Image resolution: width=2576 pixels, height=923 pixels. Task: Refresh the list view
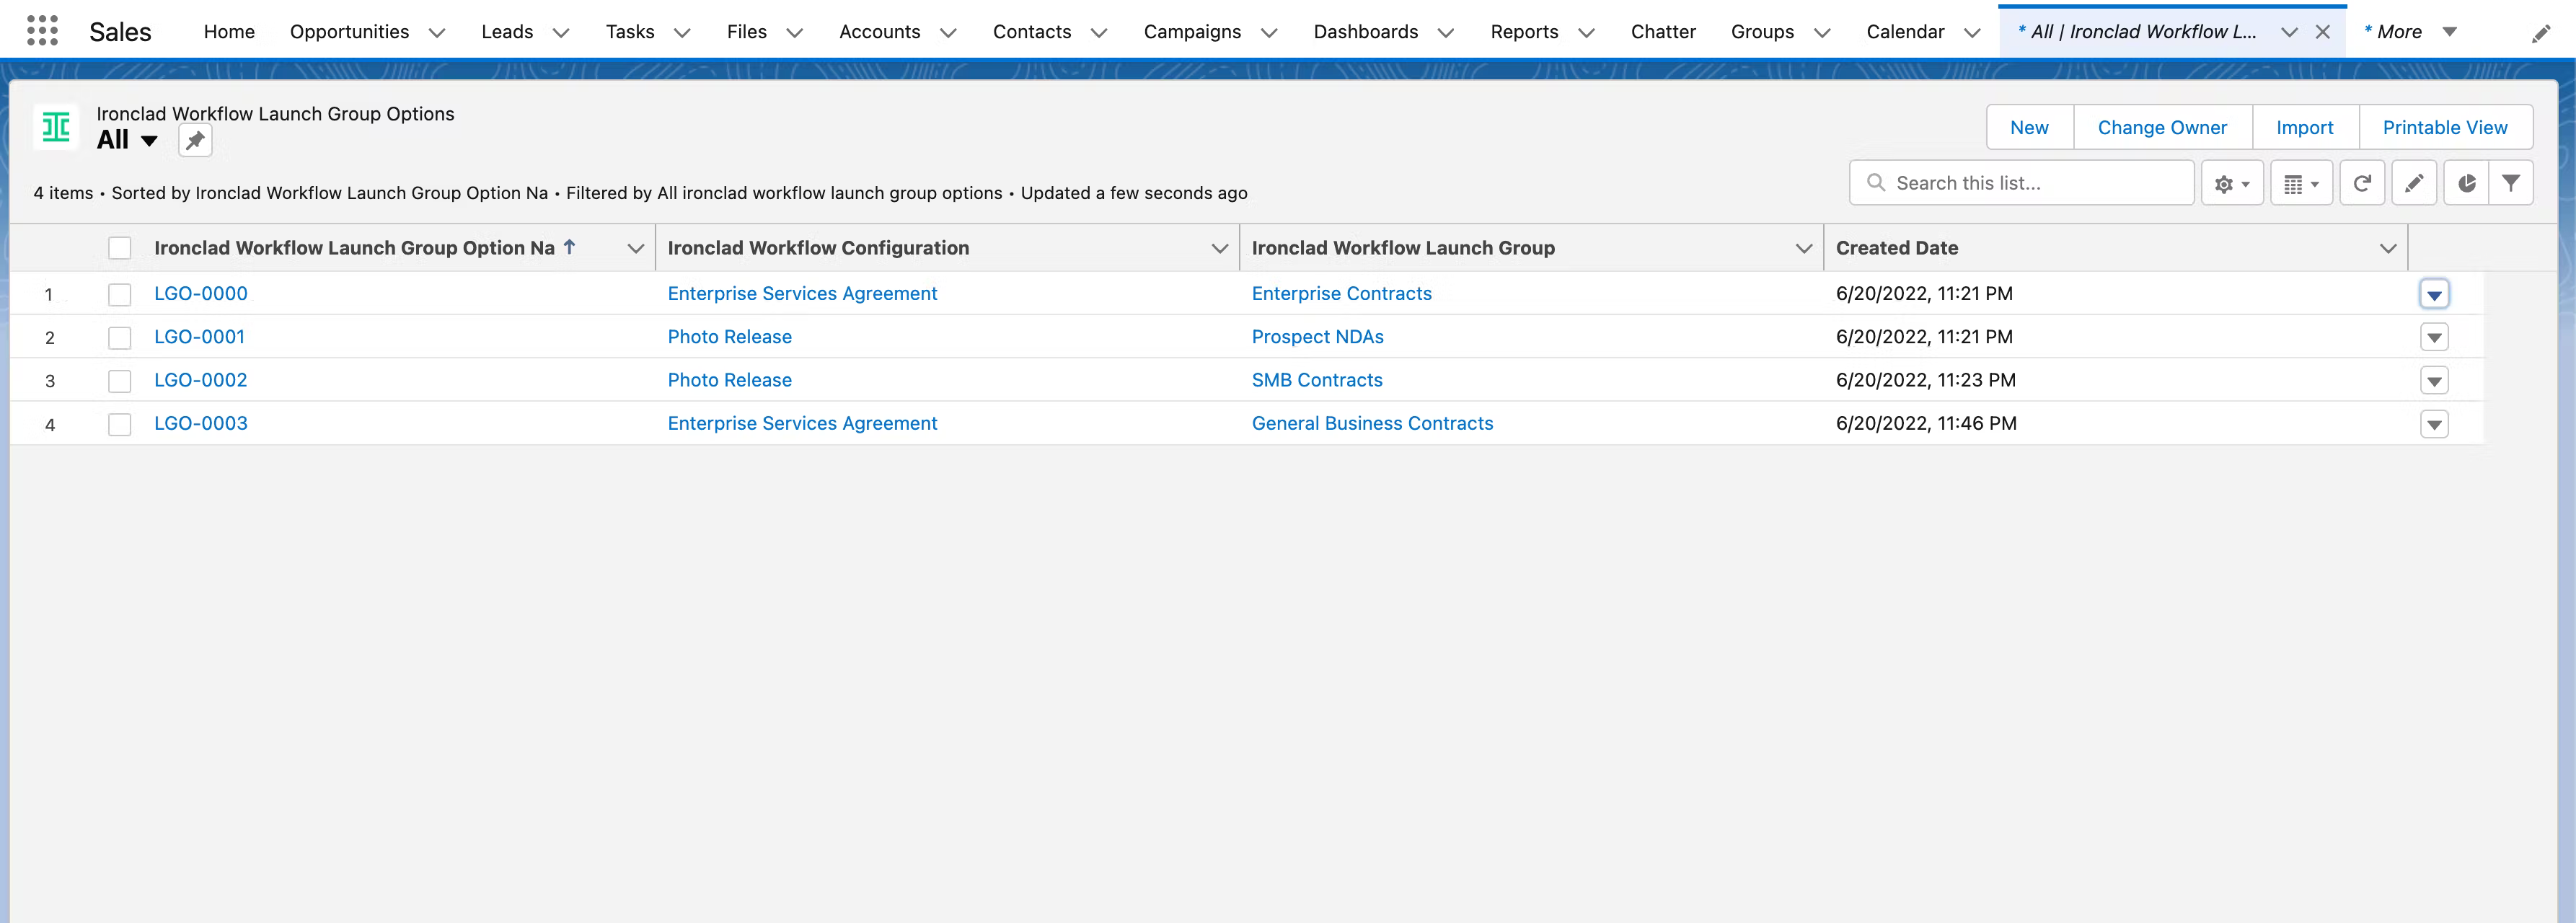coord(2362,183)
